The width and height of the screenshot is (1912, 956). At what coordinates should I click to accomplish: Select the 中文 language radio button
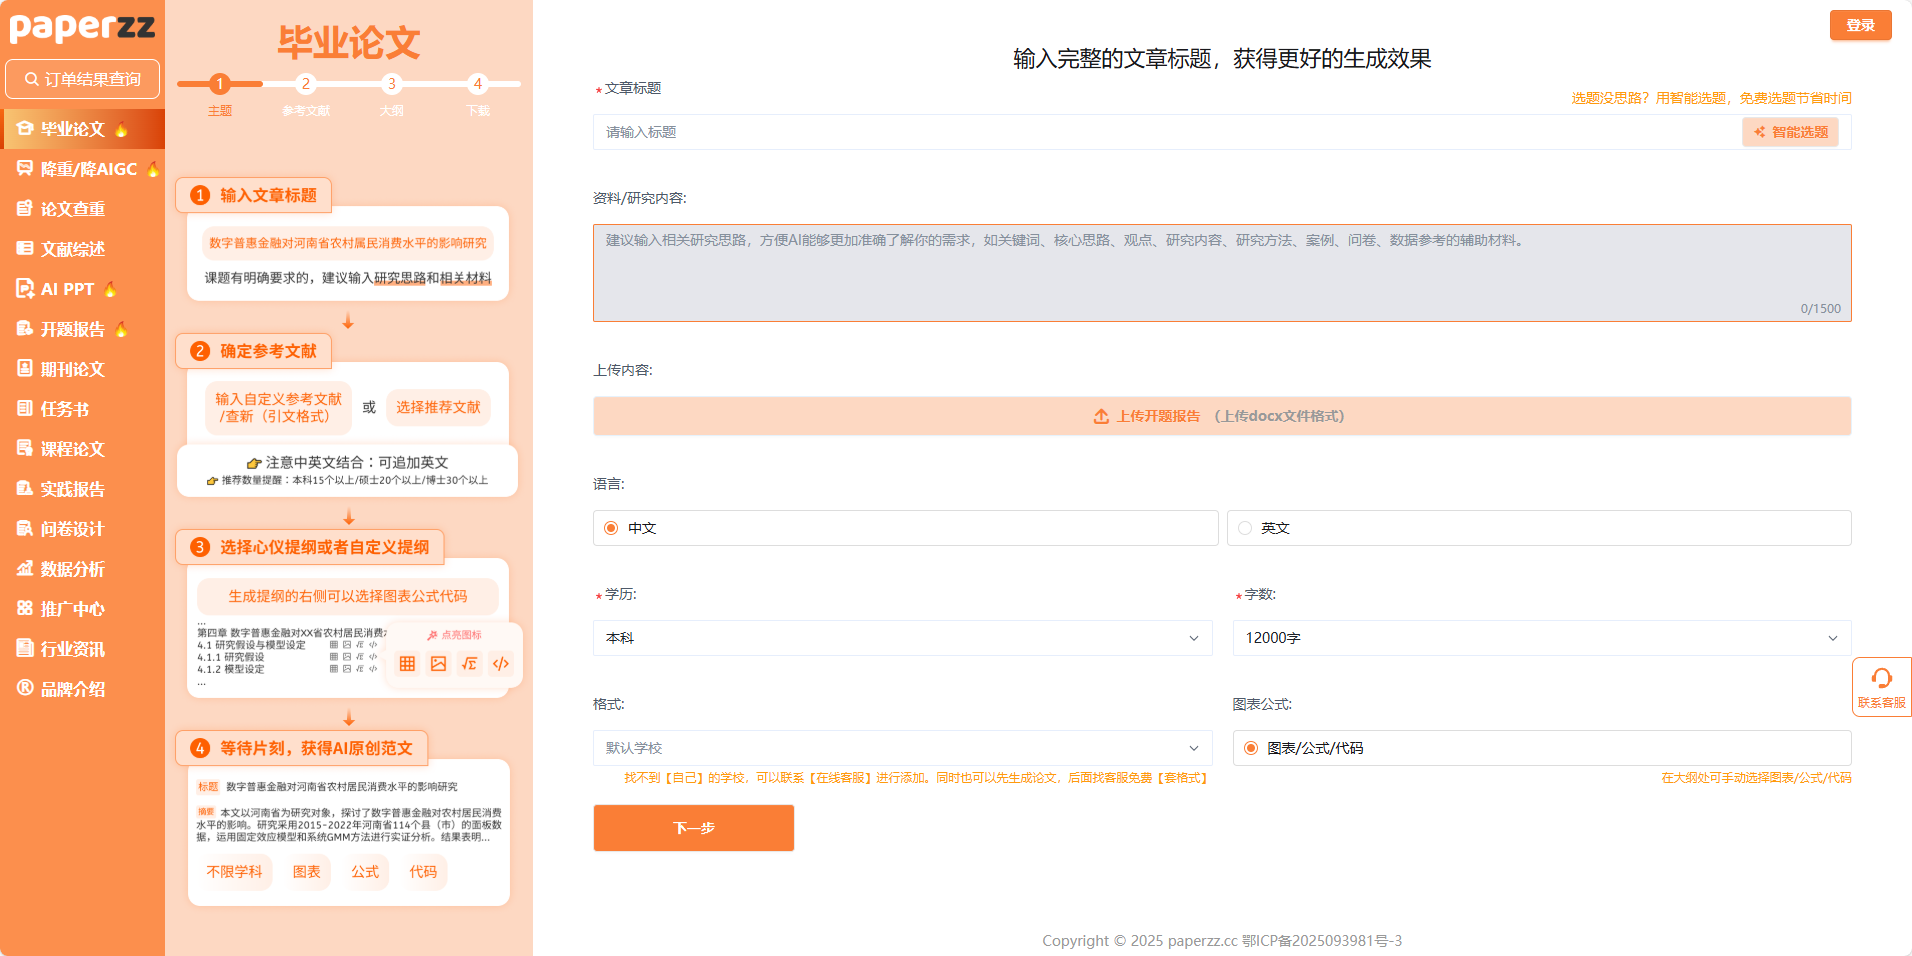611,528
